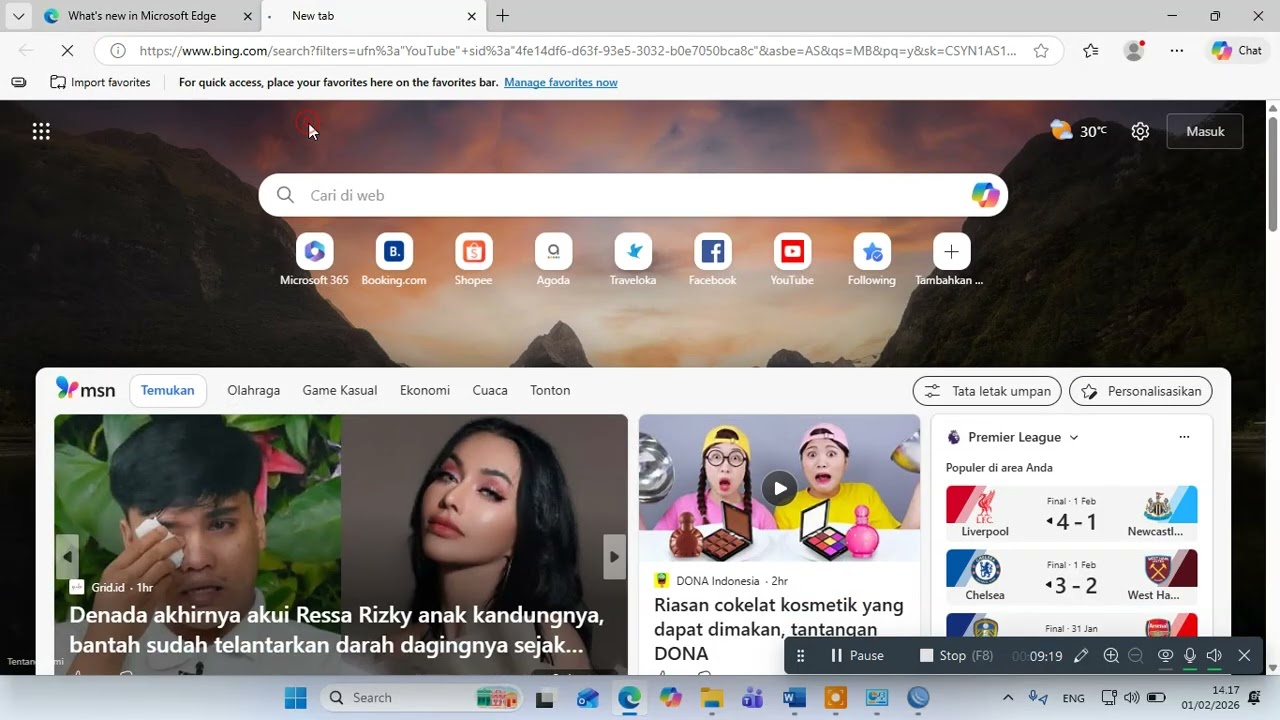Open the Booking.com quick link
Viewport: 1280px width, 720px height.
pos(394,260)
